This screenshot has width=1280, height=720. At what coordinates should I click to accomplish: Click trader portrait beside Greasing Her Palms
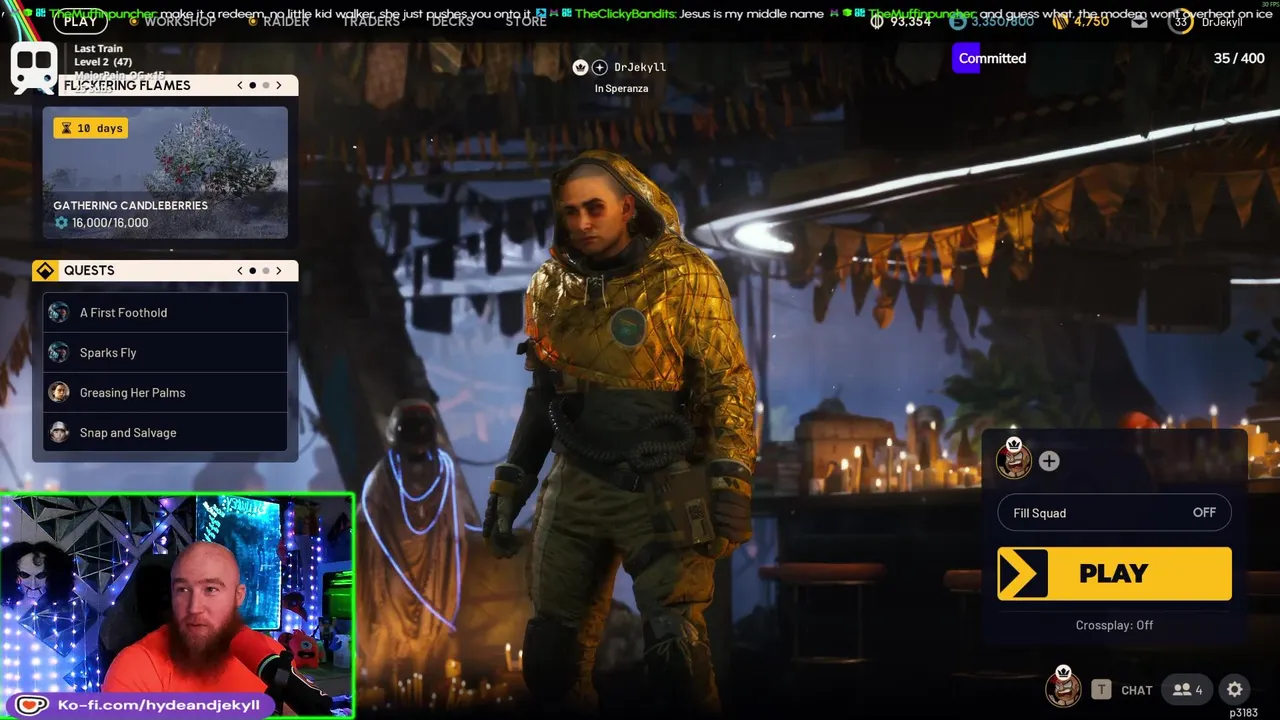tap(59, 392)
